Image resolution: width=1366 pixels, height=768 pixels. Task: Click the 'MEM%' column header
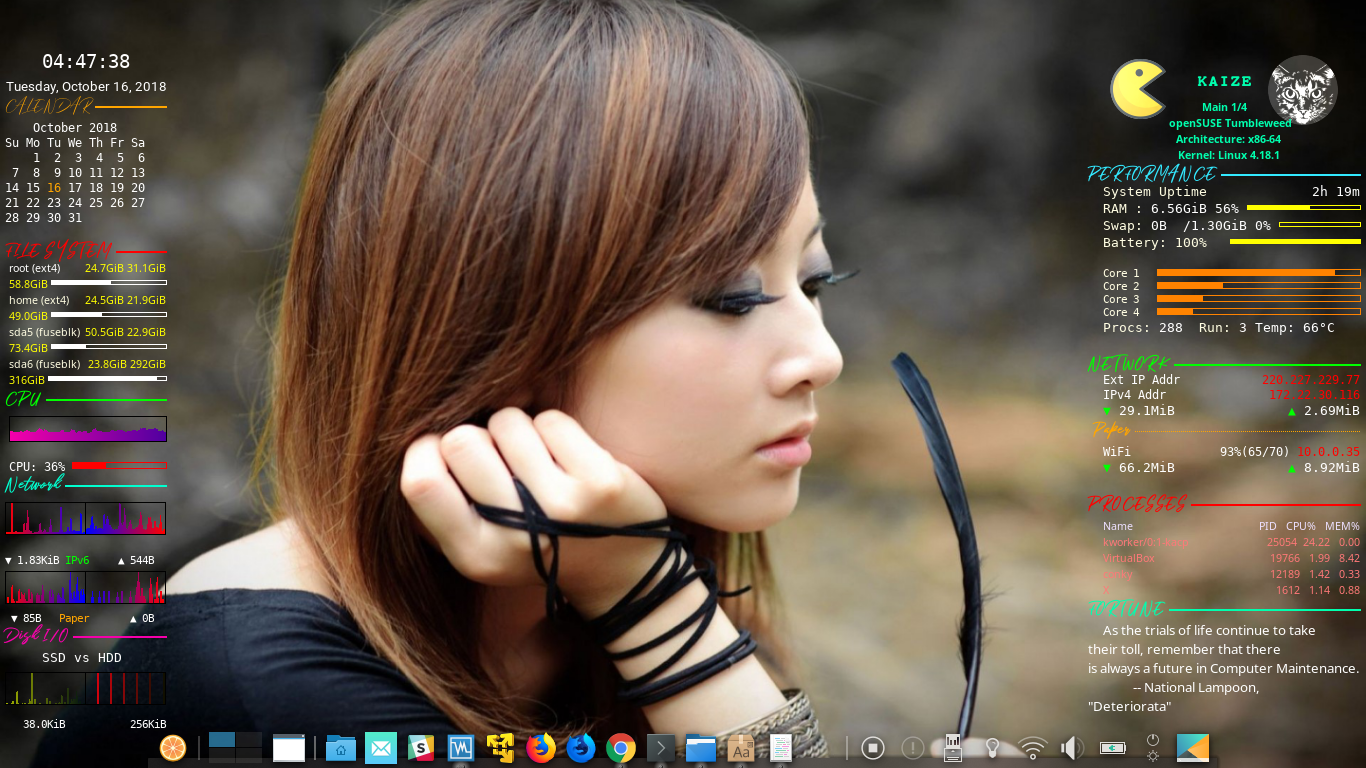coord(1342,526)
